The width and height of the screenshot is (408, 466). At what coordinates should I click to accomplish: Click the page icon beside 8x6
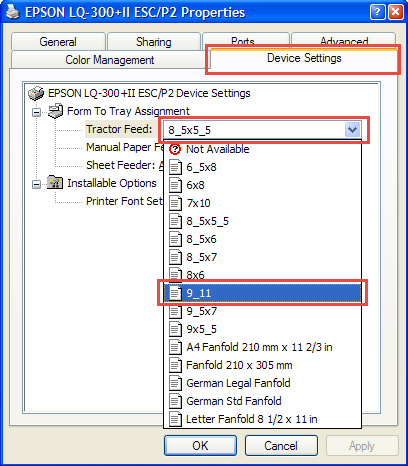pyautogui.click(x=175, y=274)
